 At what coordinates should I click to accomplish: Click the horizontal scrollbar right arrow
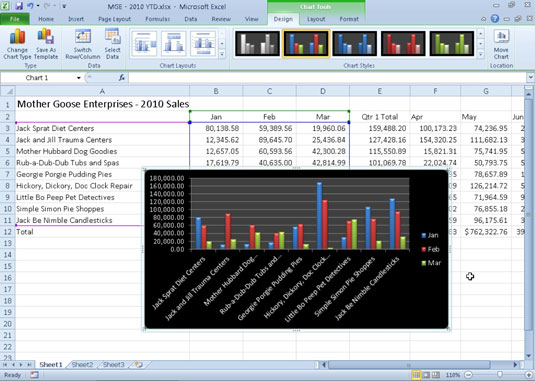click(515, 365)
